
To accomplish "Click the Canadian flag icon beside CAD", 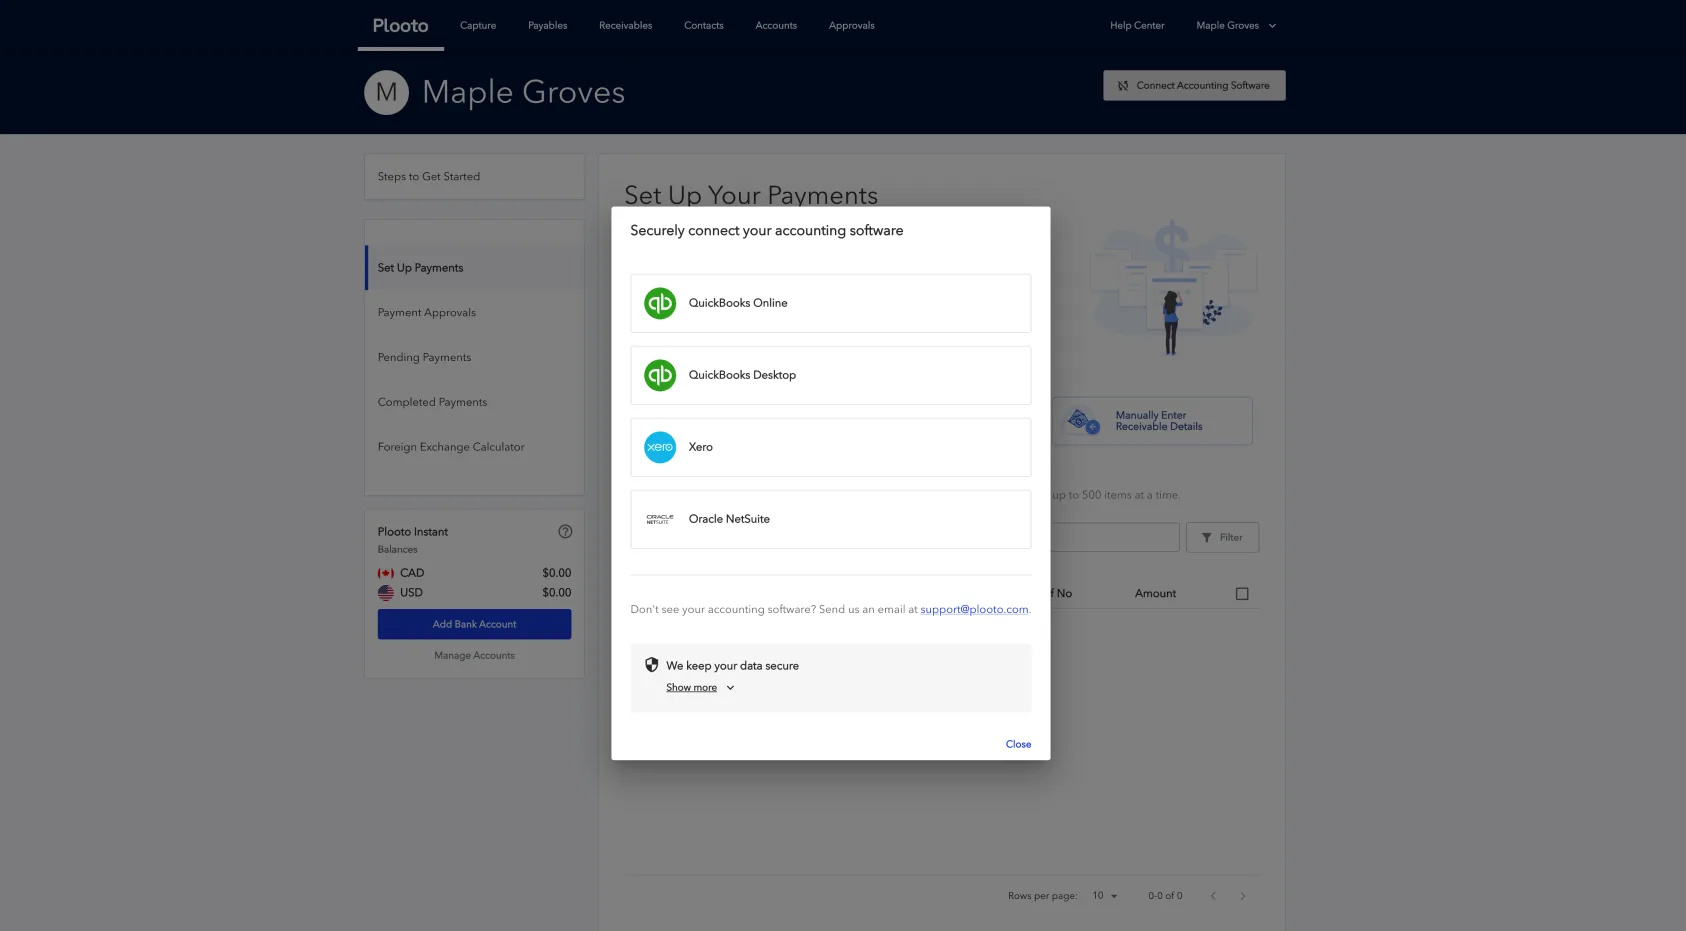I will pos(386,573).
